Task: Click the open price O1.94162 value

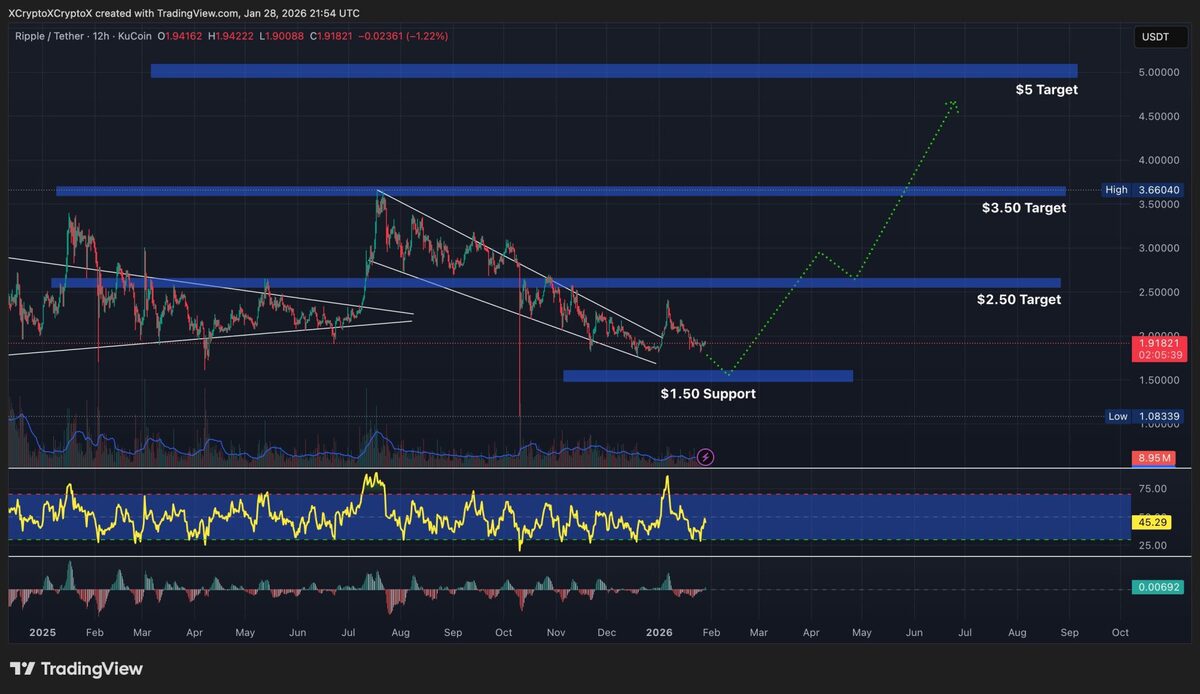Action: coord(180,35)
